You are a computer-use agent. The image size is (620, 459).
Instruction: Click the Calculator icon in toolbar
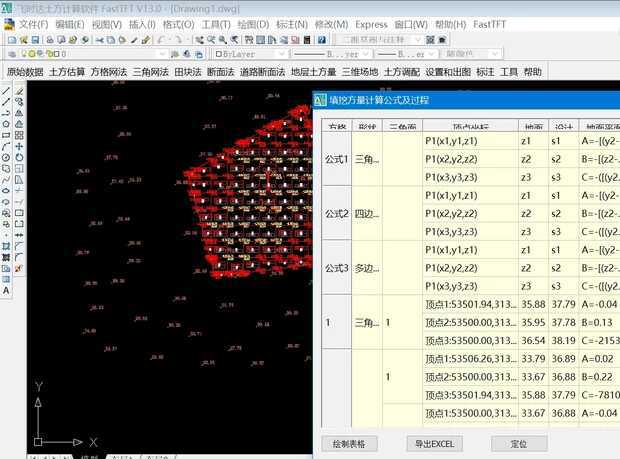click(x=307, y=40)
